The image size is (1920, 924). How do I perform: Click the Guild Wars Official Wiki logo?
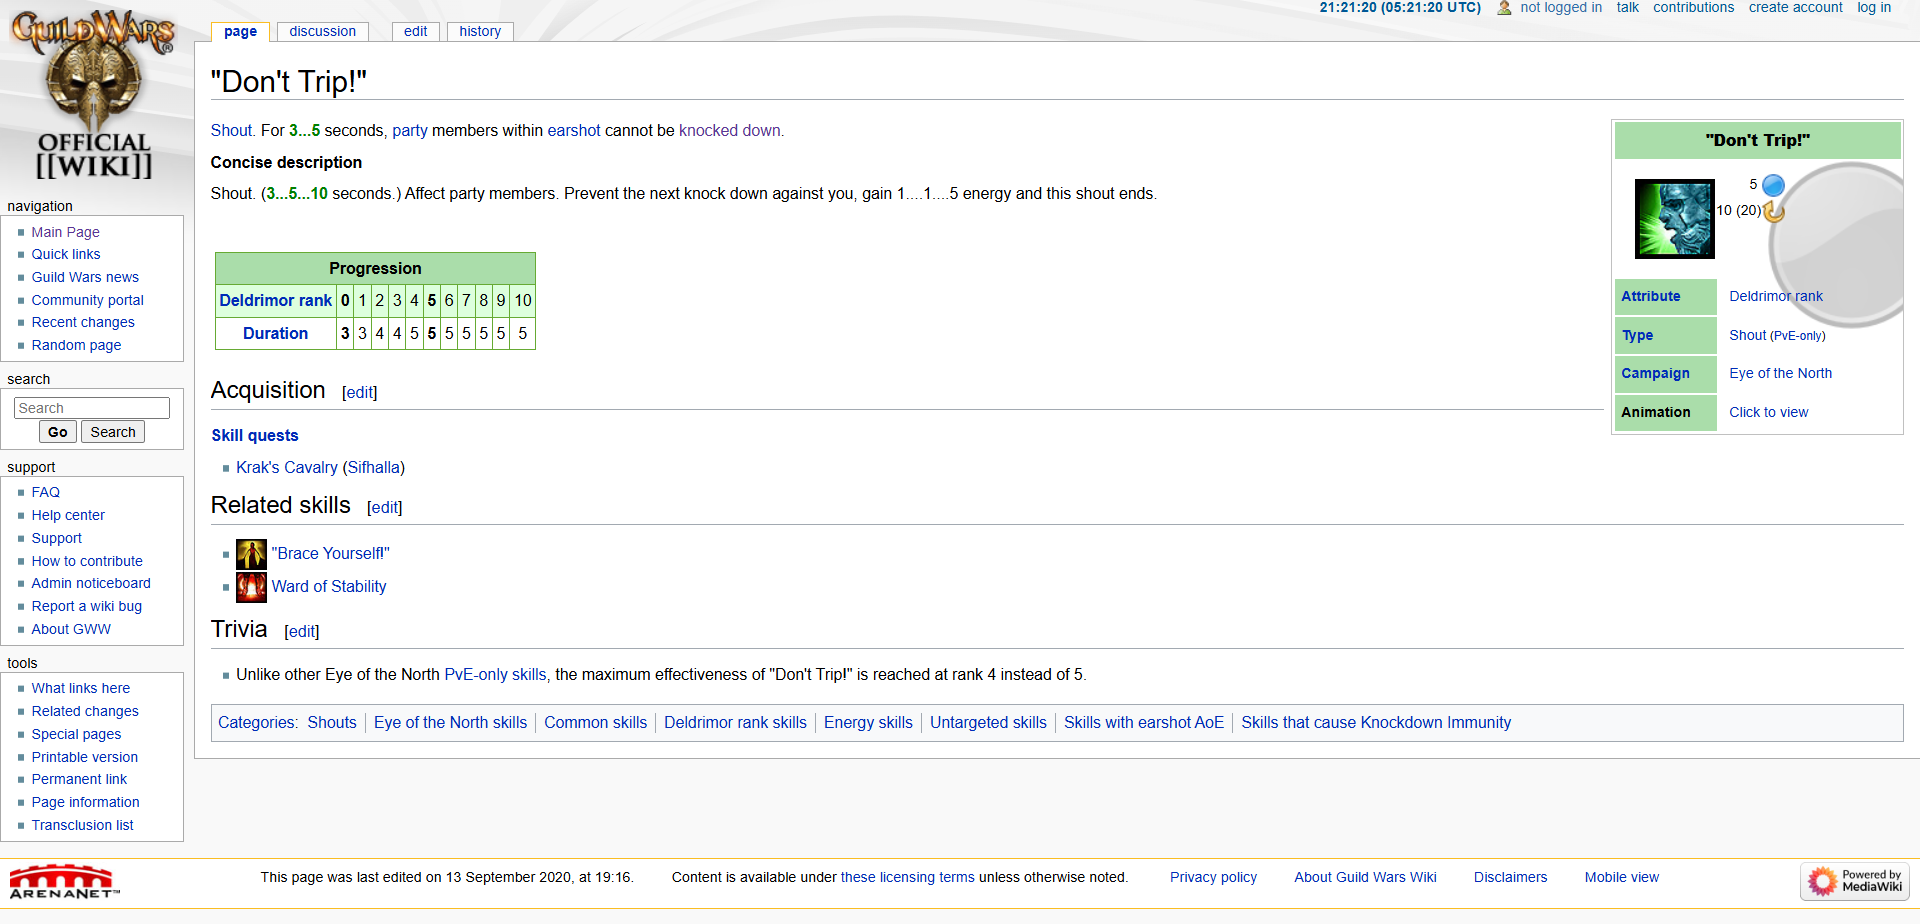pos(93,95)
